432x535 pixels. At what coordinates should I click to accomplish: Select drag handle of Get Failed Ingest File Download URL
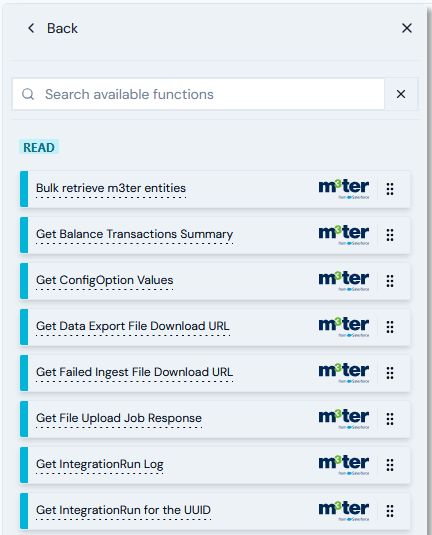(390, 373)
